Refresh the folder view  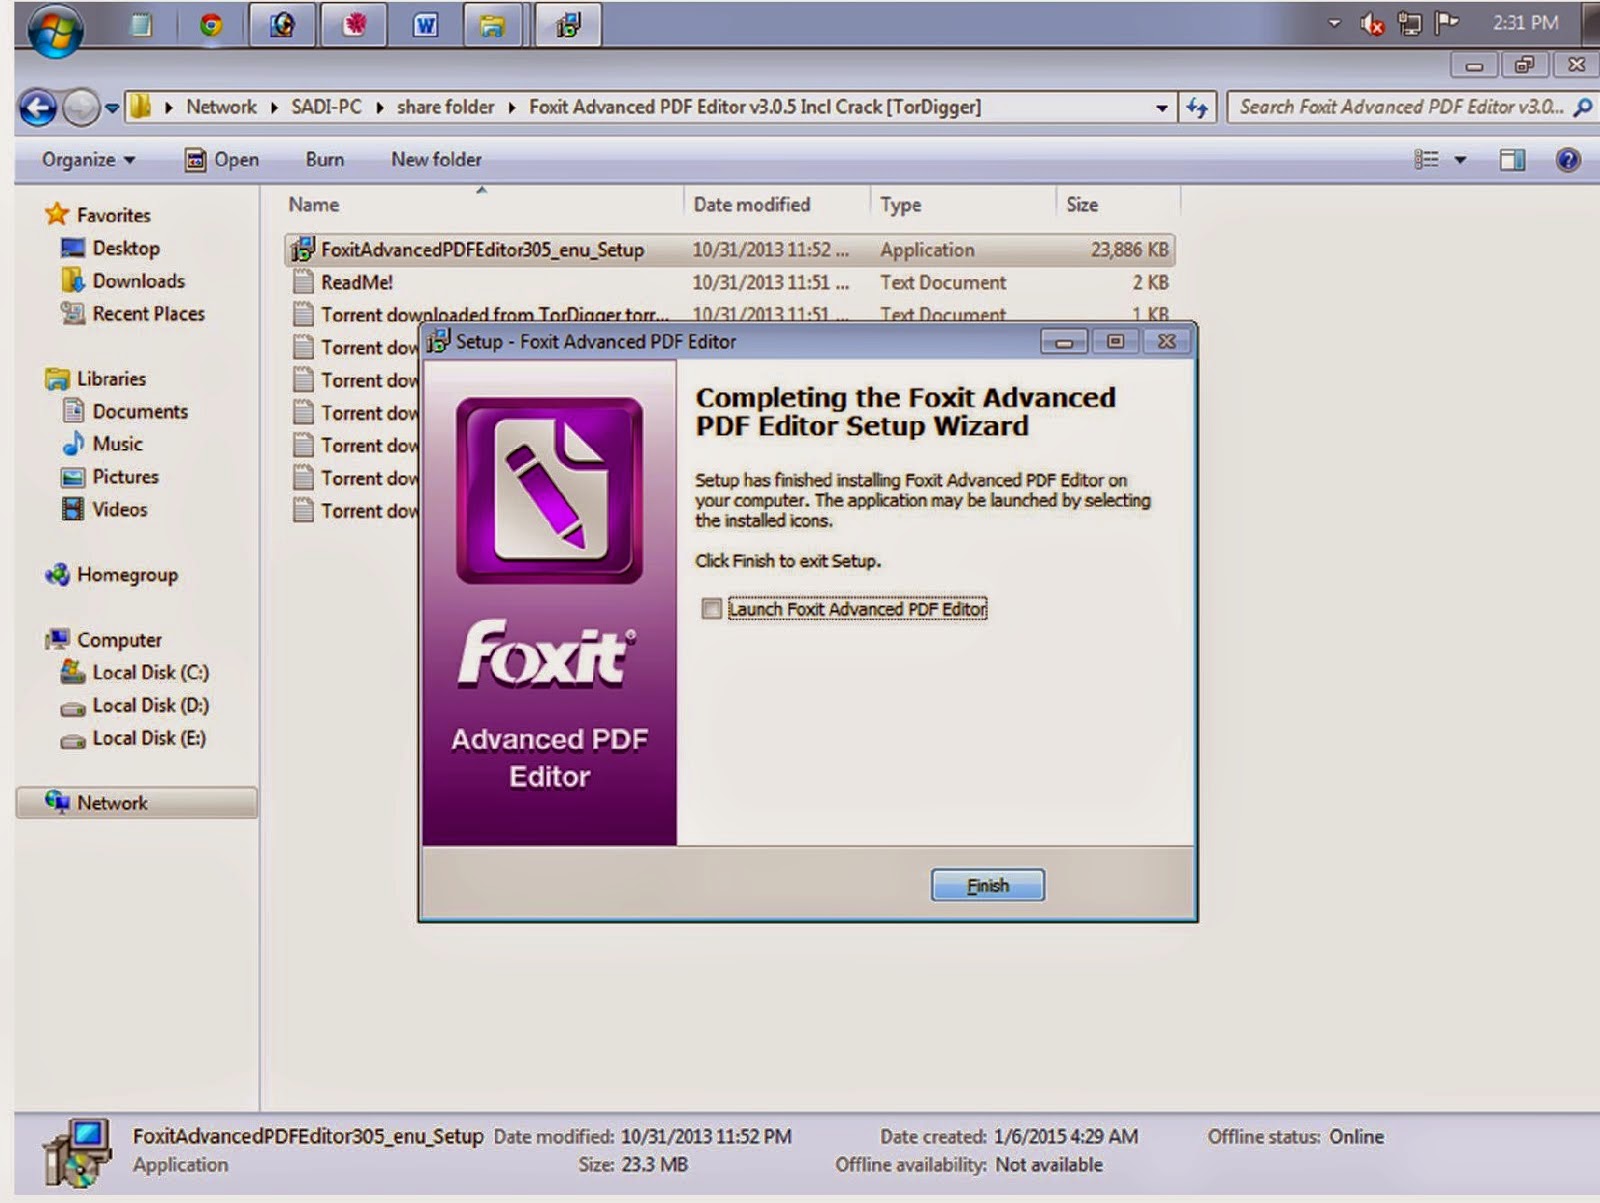(x=1197, y=107)
